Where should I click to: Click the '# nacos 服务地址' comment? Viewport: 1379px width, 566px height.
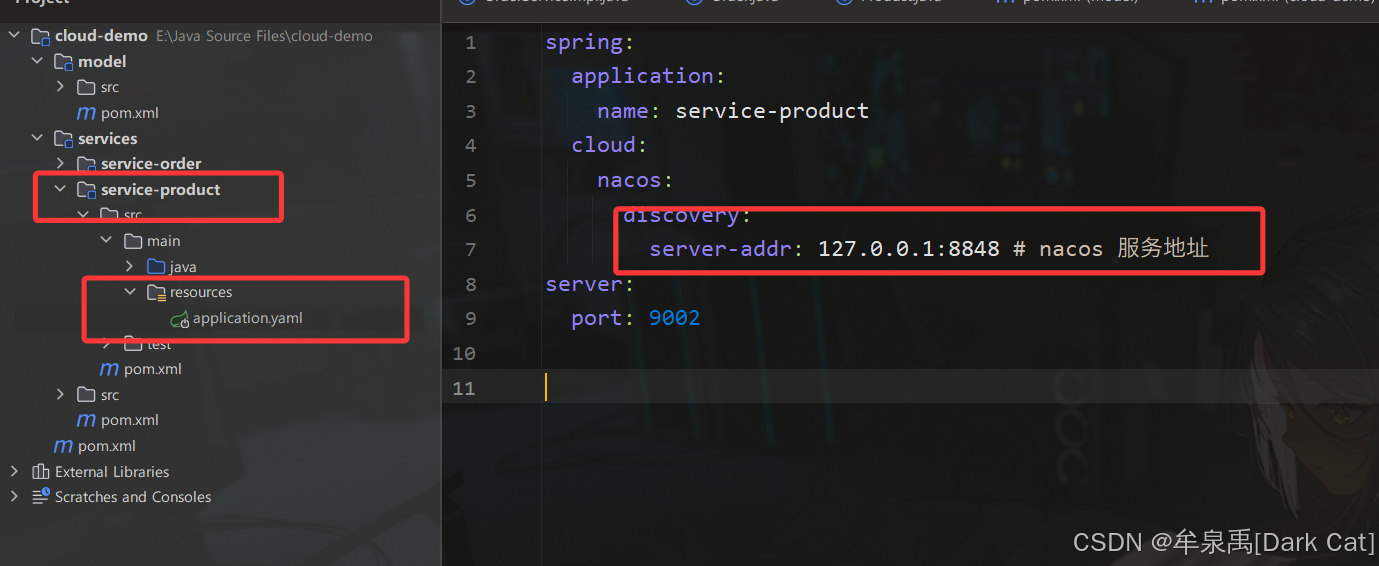(x=1111, y=249)
